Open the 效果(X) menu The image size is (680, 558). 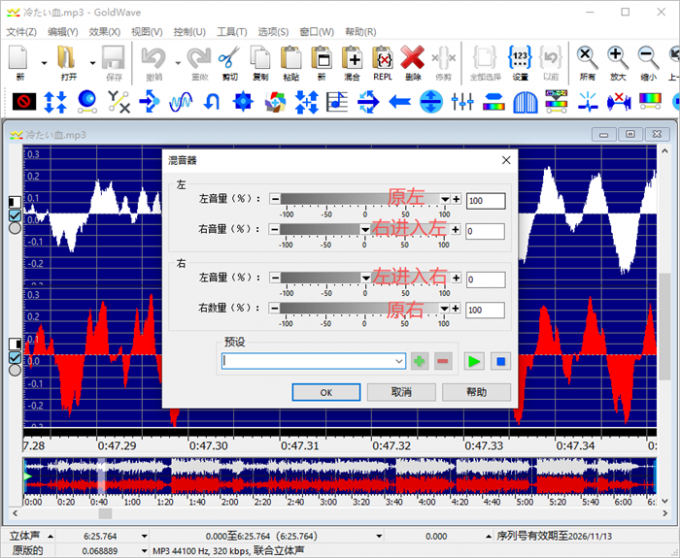tap(105, 32)
